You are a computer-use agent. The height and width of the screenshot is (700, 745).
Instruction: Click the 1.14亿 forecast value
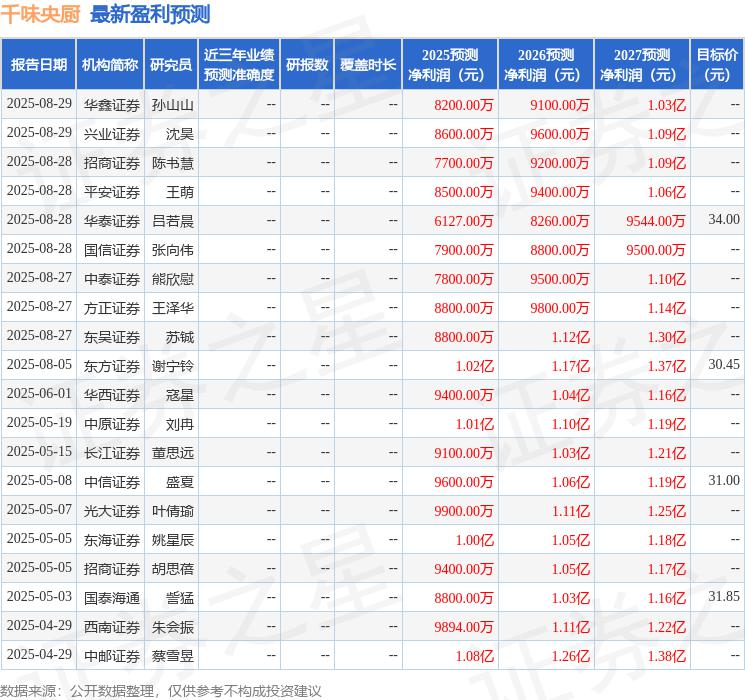click(667, 308)
